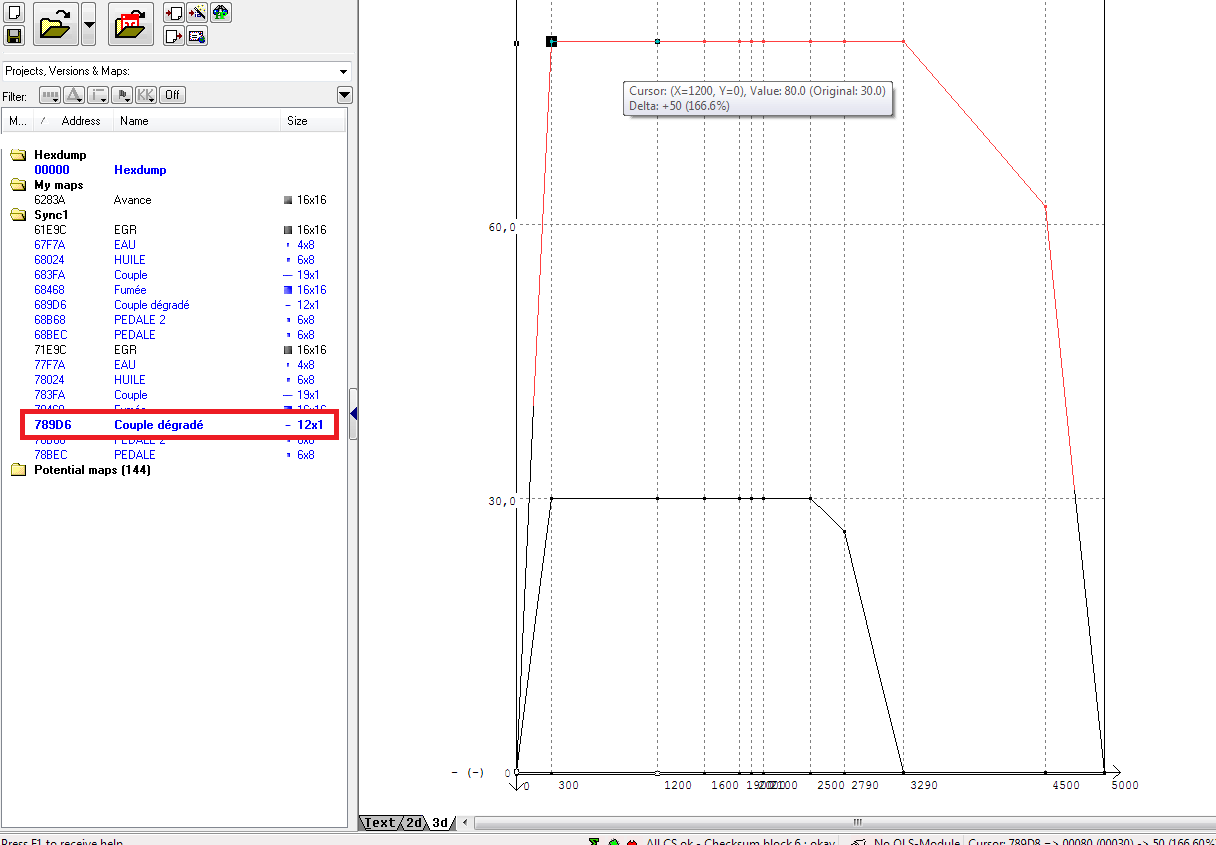Click the open project folder icon

point(55,24)
